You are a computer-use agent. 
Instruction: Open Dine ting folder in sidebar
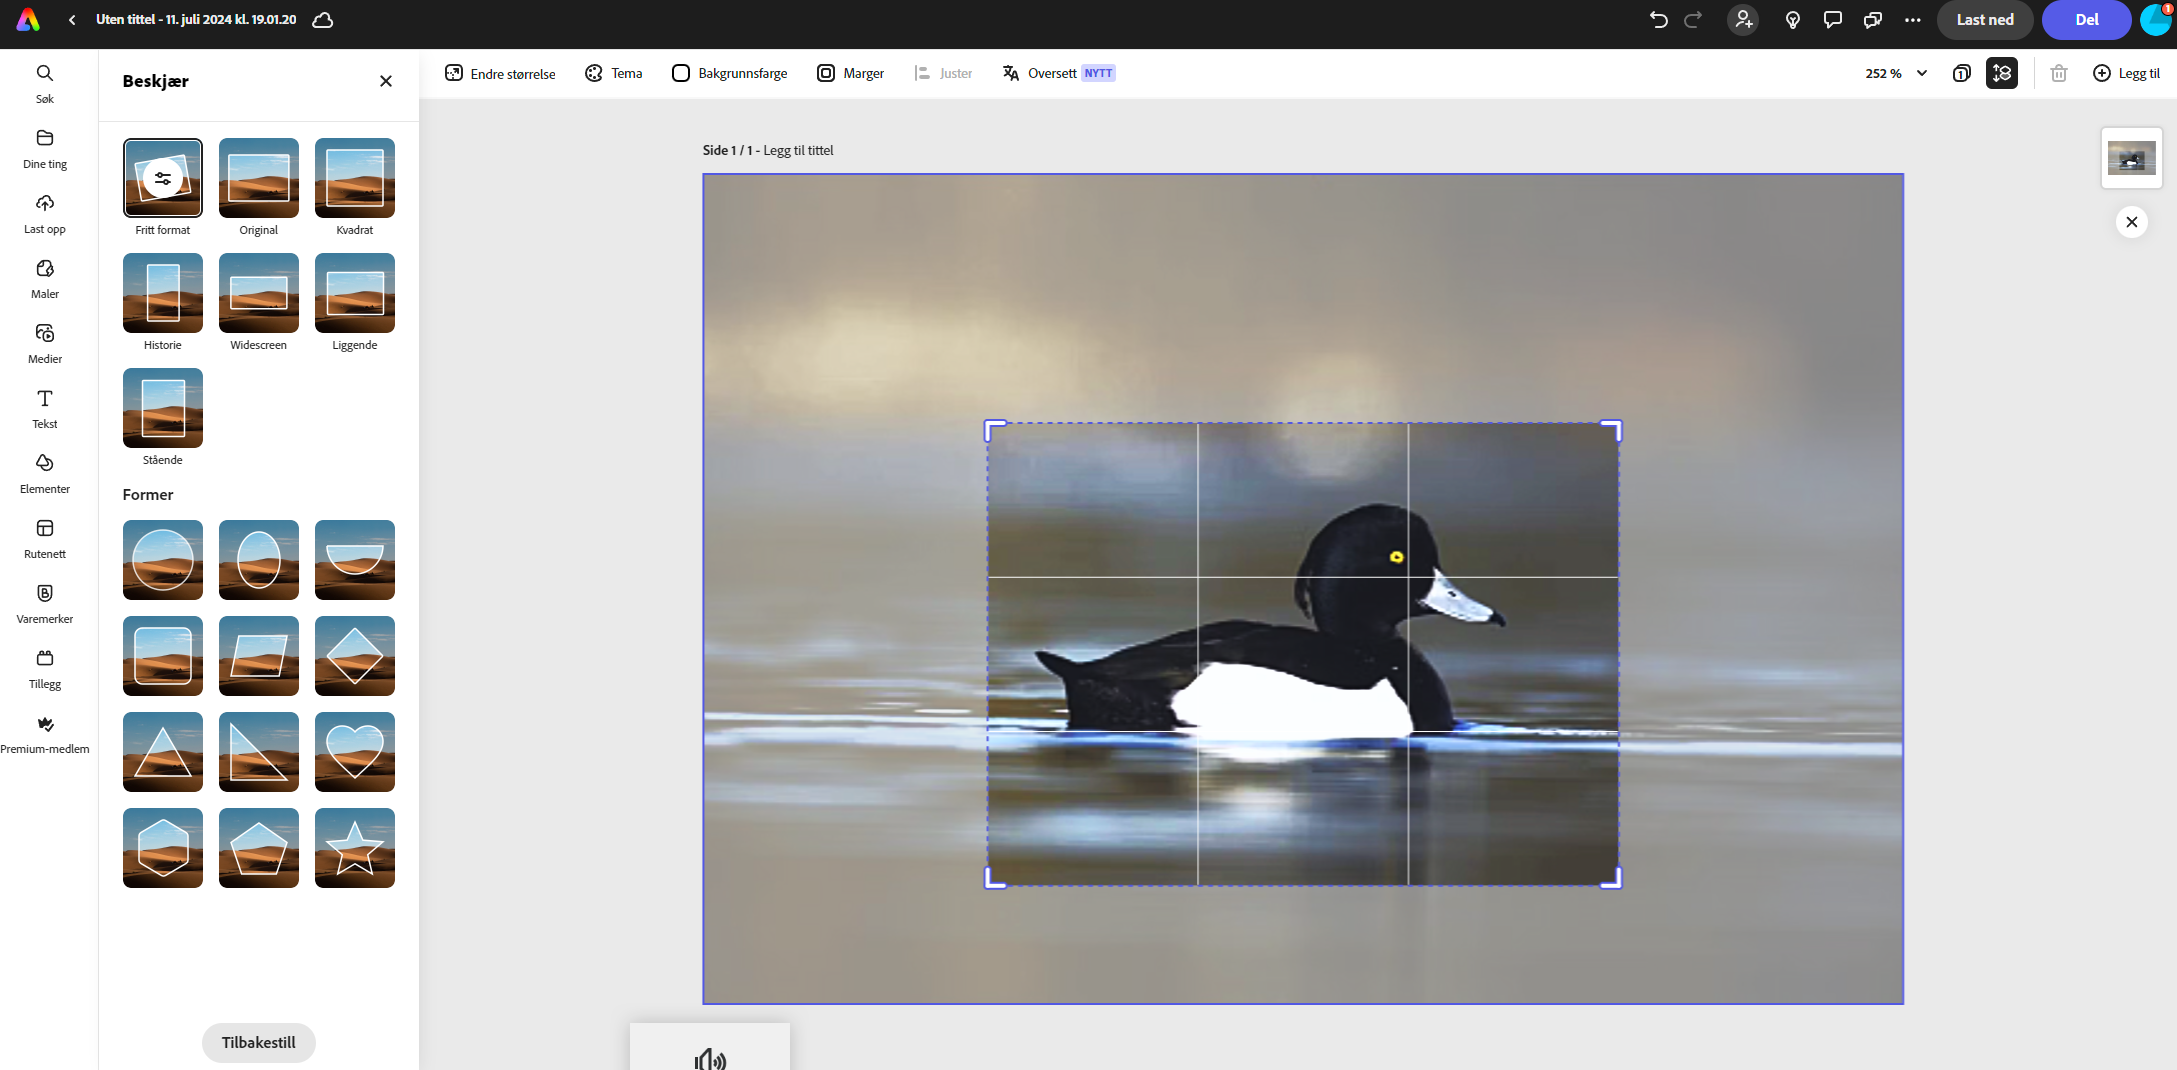point(45,148)
